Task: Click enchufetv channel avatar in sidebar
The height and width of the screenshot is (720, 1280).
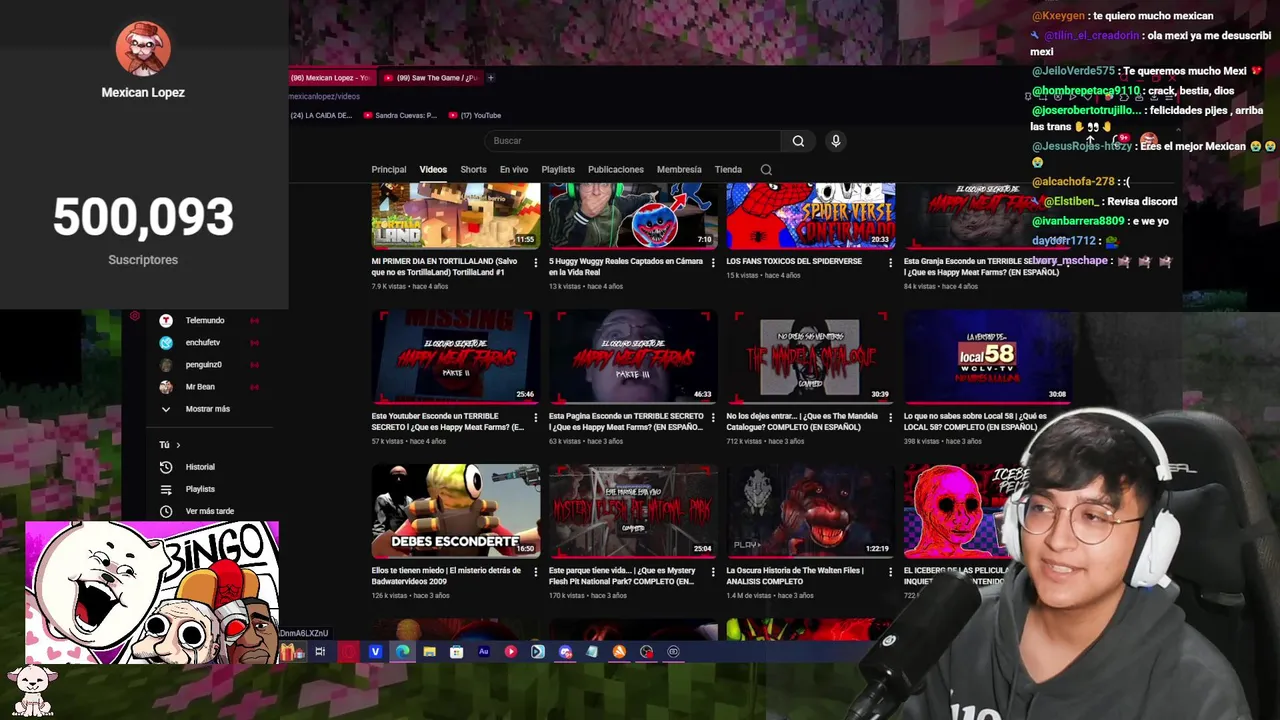Action: tap(166, 342)
